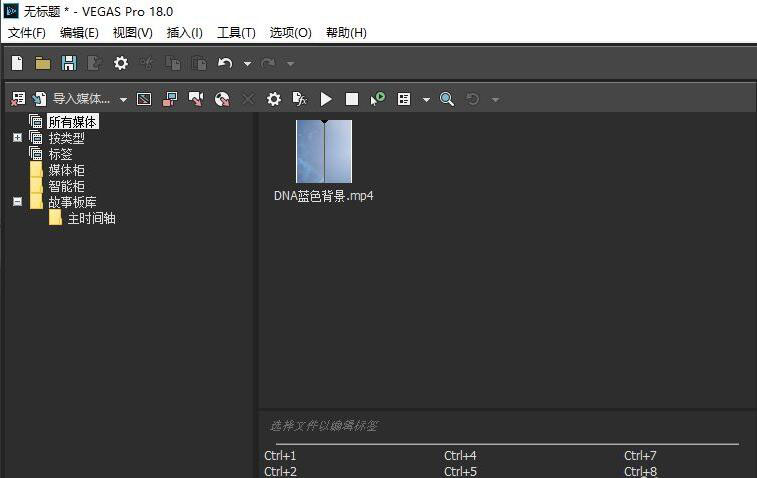Click the Ctrl+7 tag shortcut
757x478 pixels.
640,455
